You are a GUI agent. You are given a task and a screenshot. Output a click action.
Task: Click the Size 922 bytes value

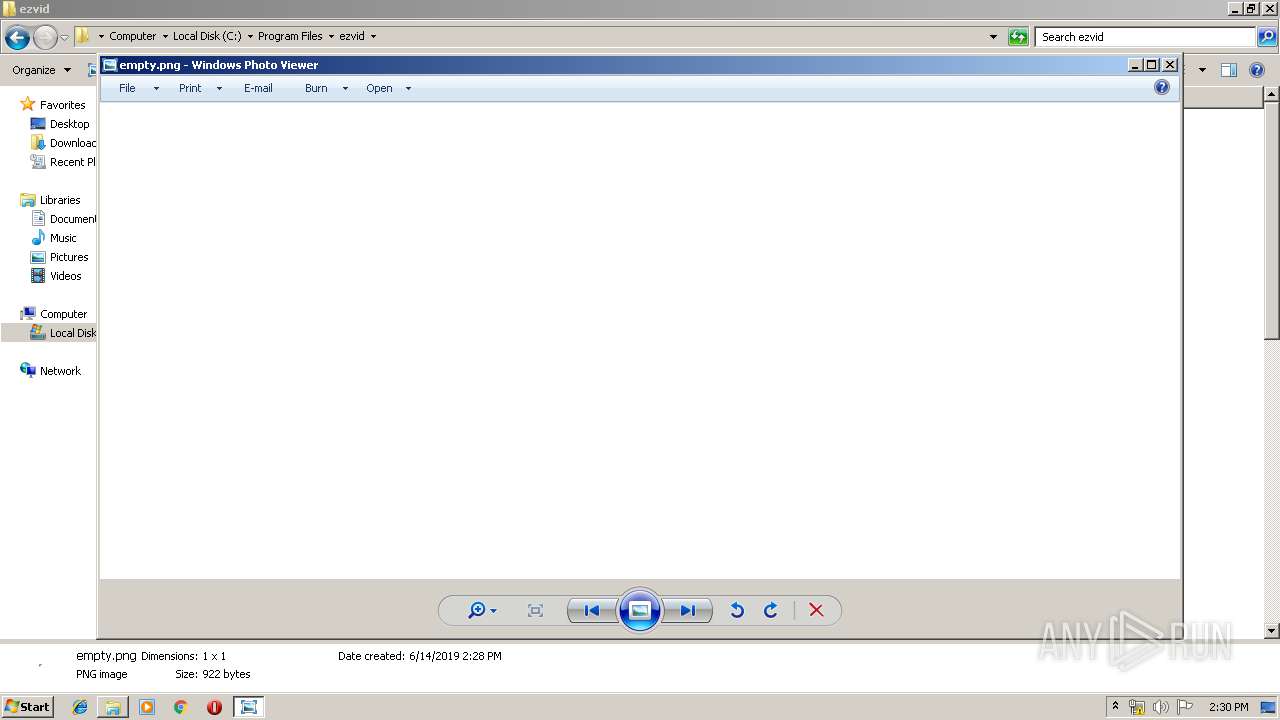click(226, 674)
